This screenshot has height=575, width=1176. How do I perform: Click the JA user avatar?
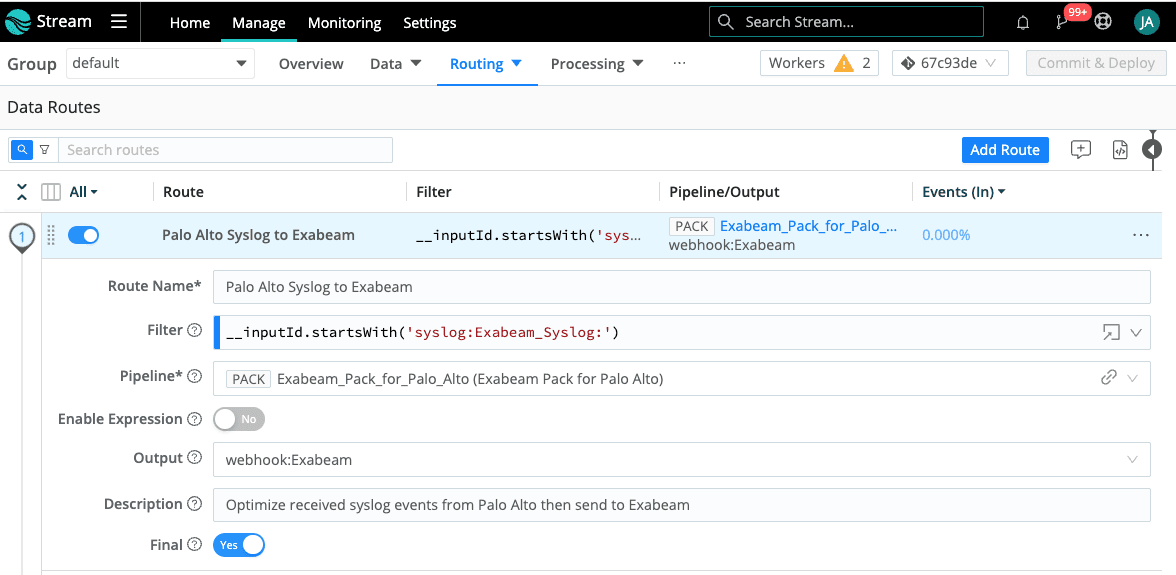pyautogui.click(x=1146, y=22)
